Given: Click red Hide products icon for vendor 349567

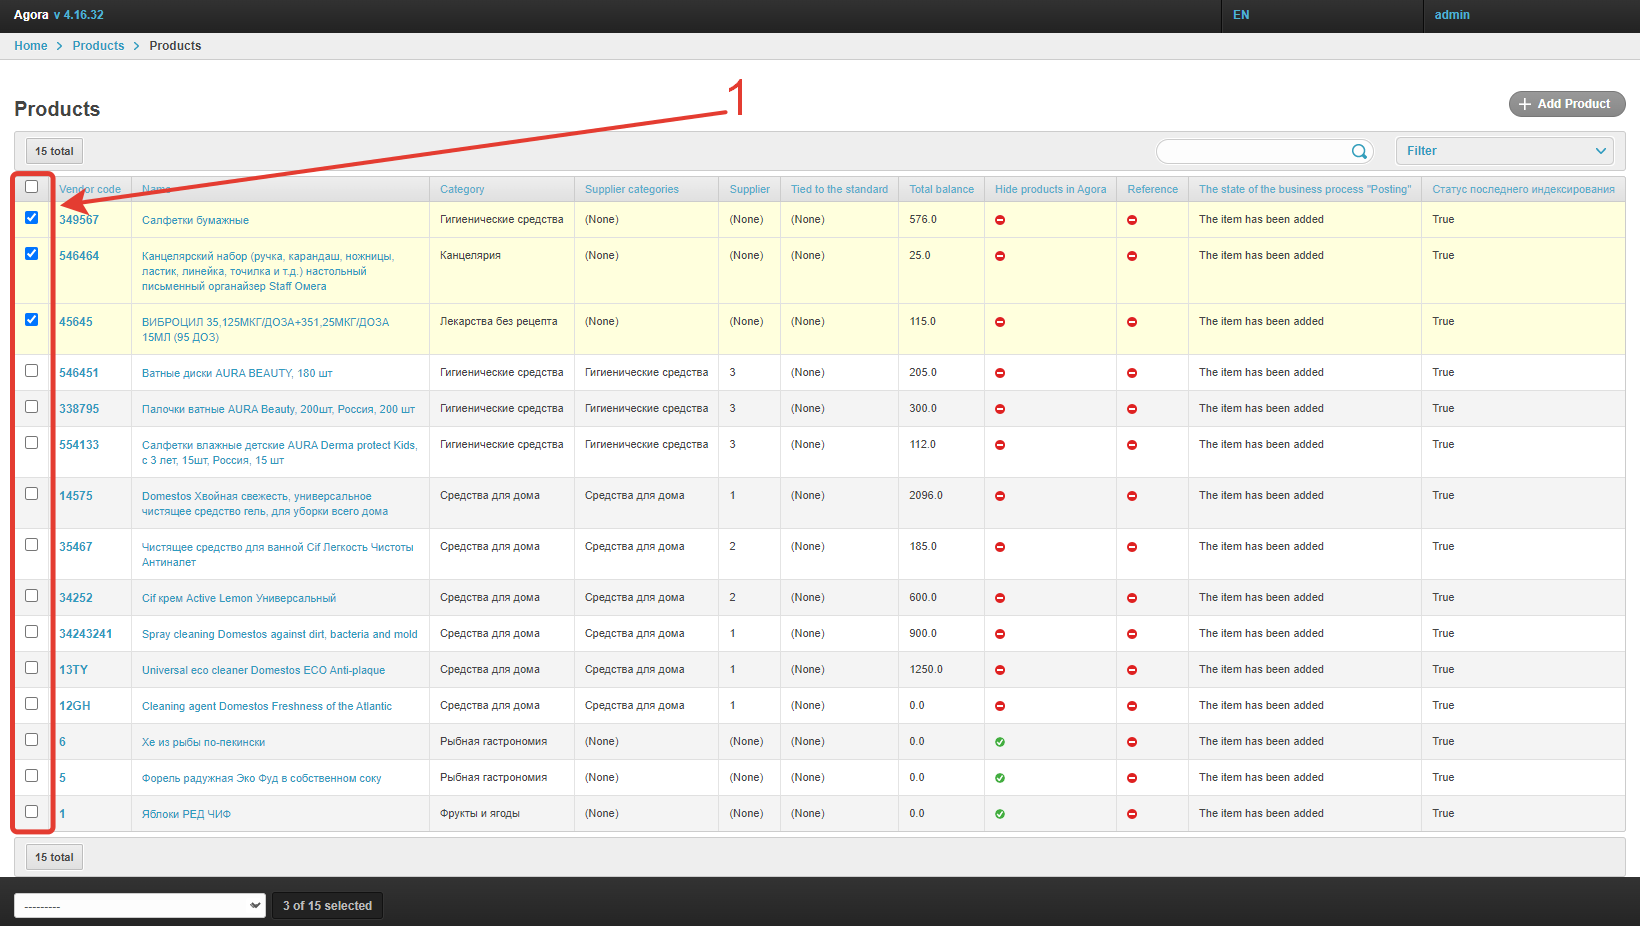Looking at the screenshot, I should click(x=1000, y=220).
